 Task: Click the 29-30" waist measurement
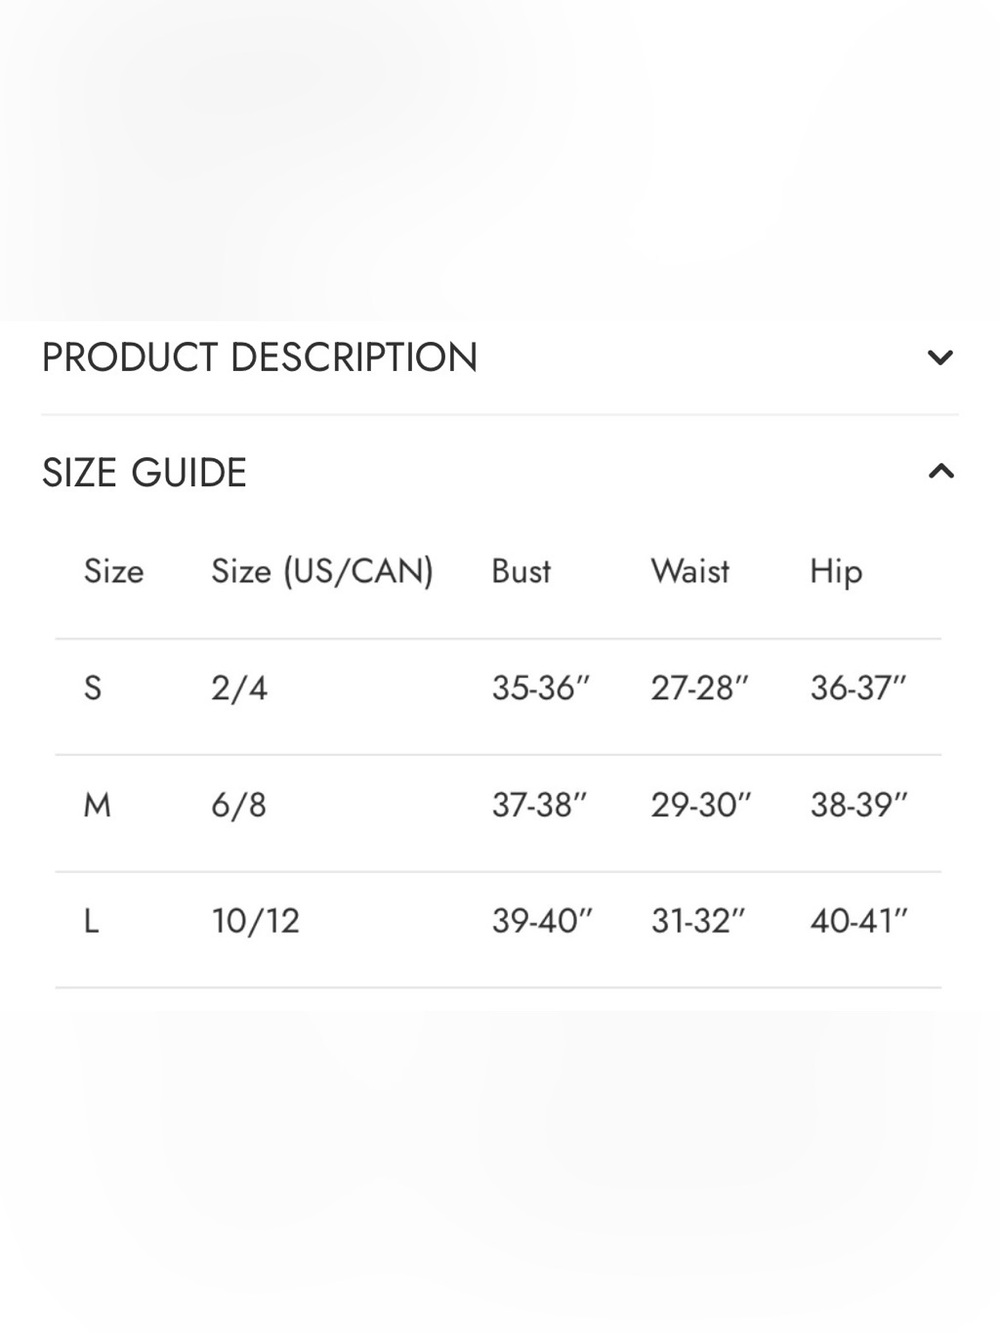pos(700,805)
